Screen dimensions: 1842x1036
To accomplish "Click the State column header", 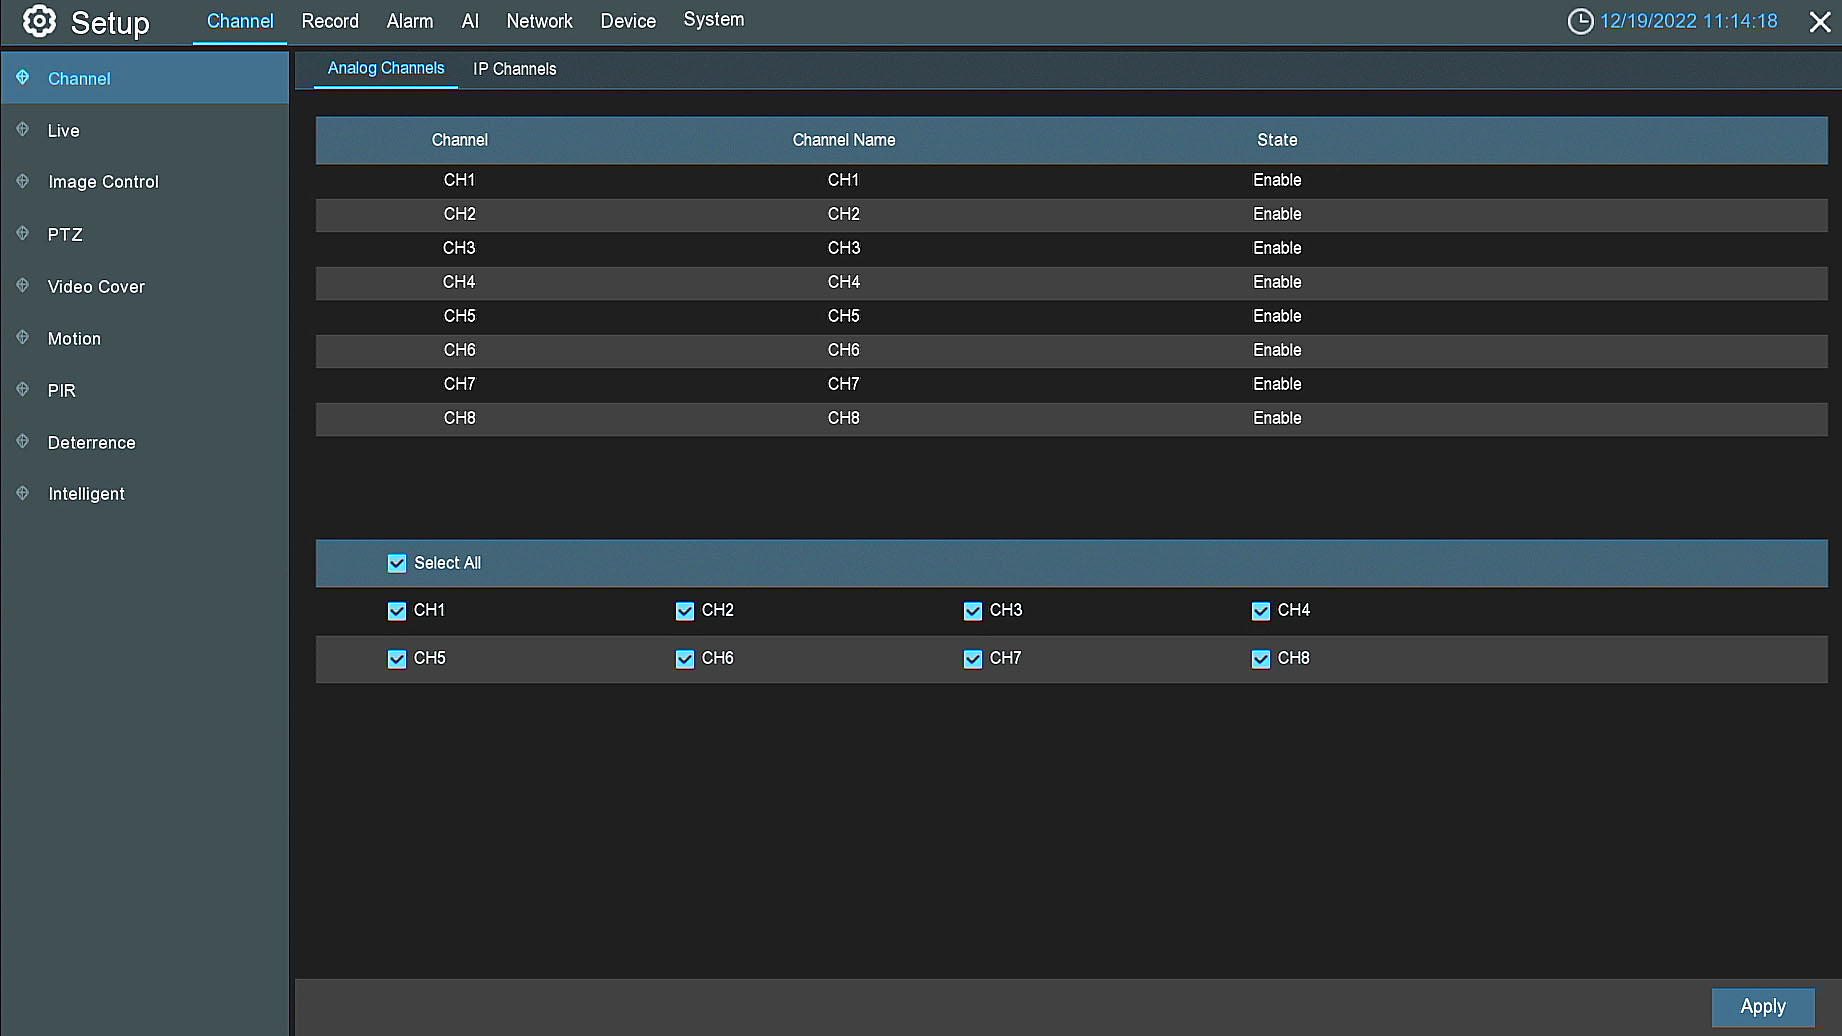I will (x=1277, y=140).
